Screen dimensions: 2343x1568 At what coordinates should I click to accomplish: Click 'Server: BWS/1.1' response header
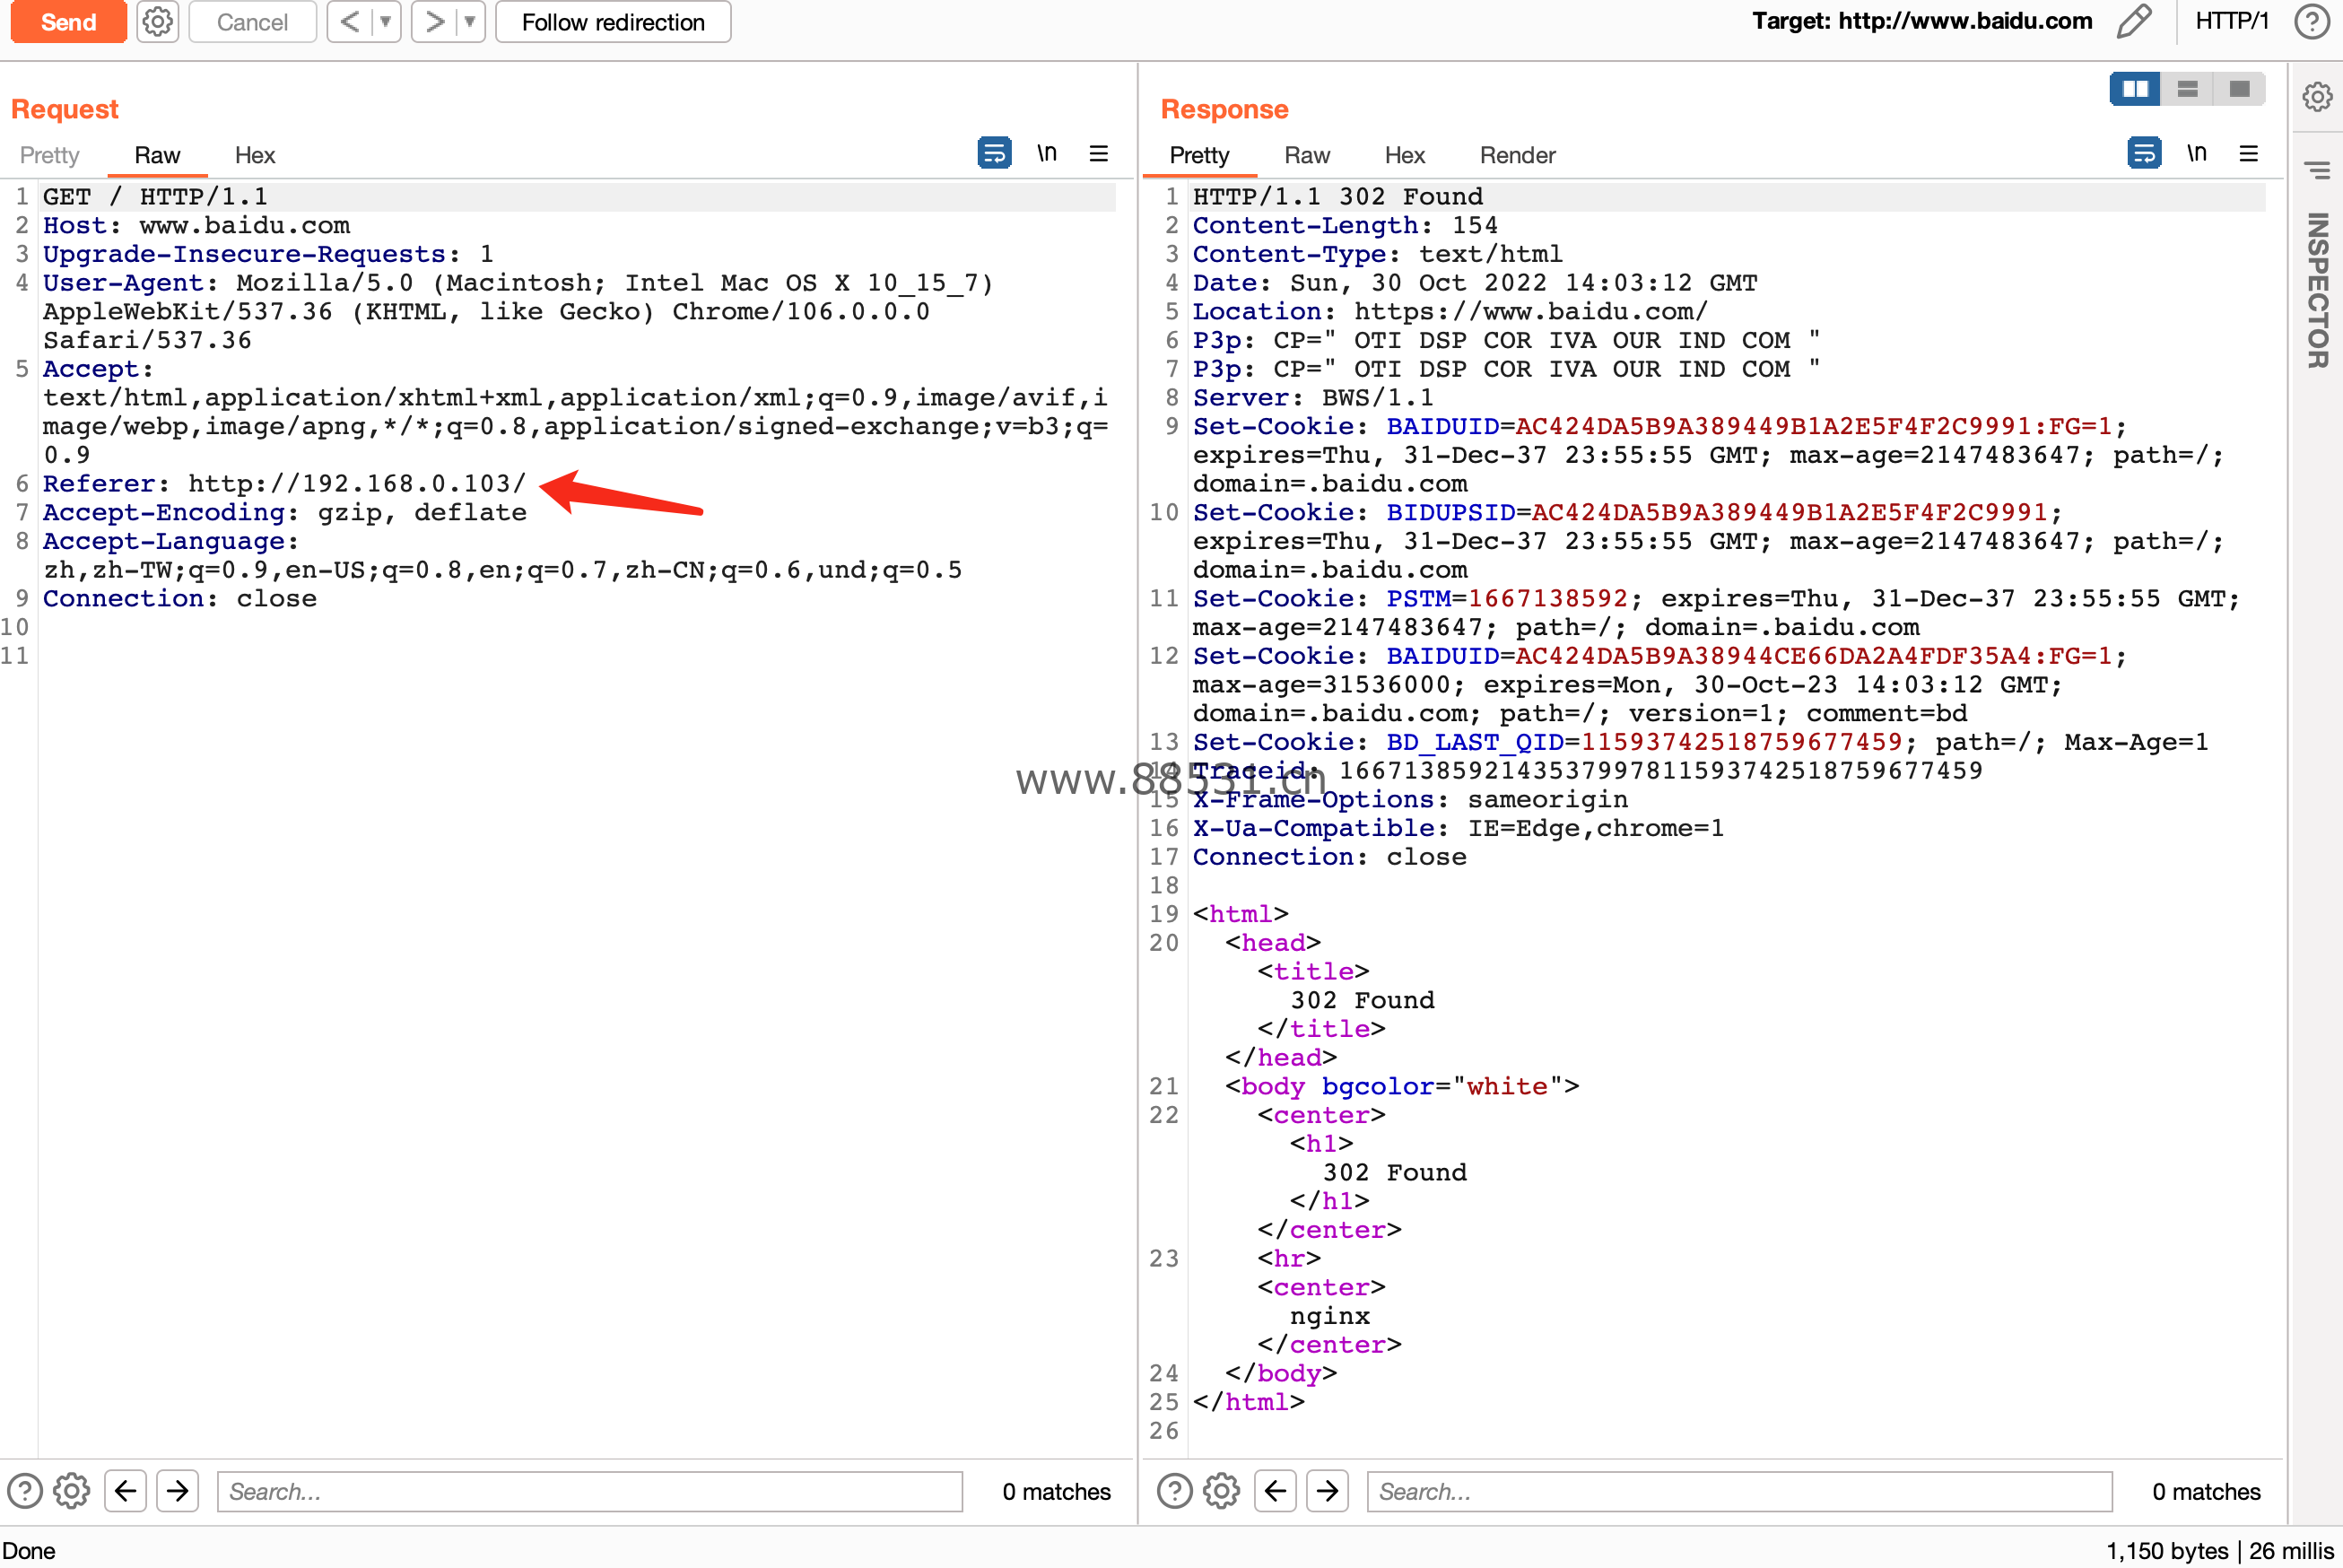click(x=1313, y=398)
